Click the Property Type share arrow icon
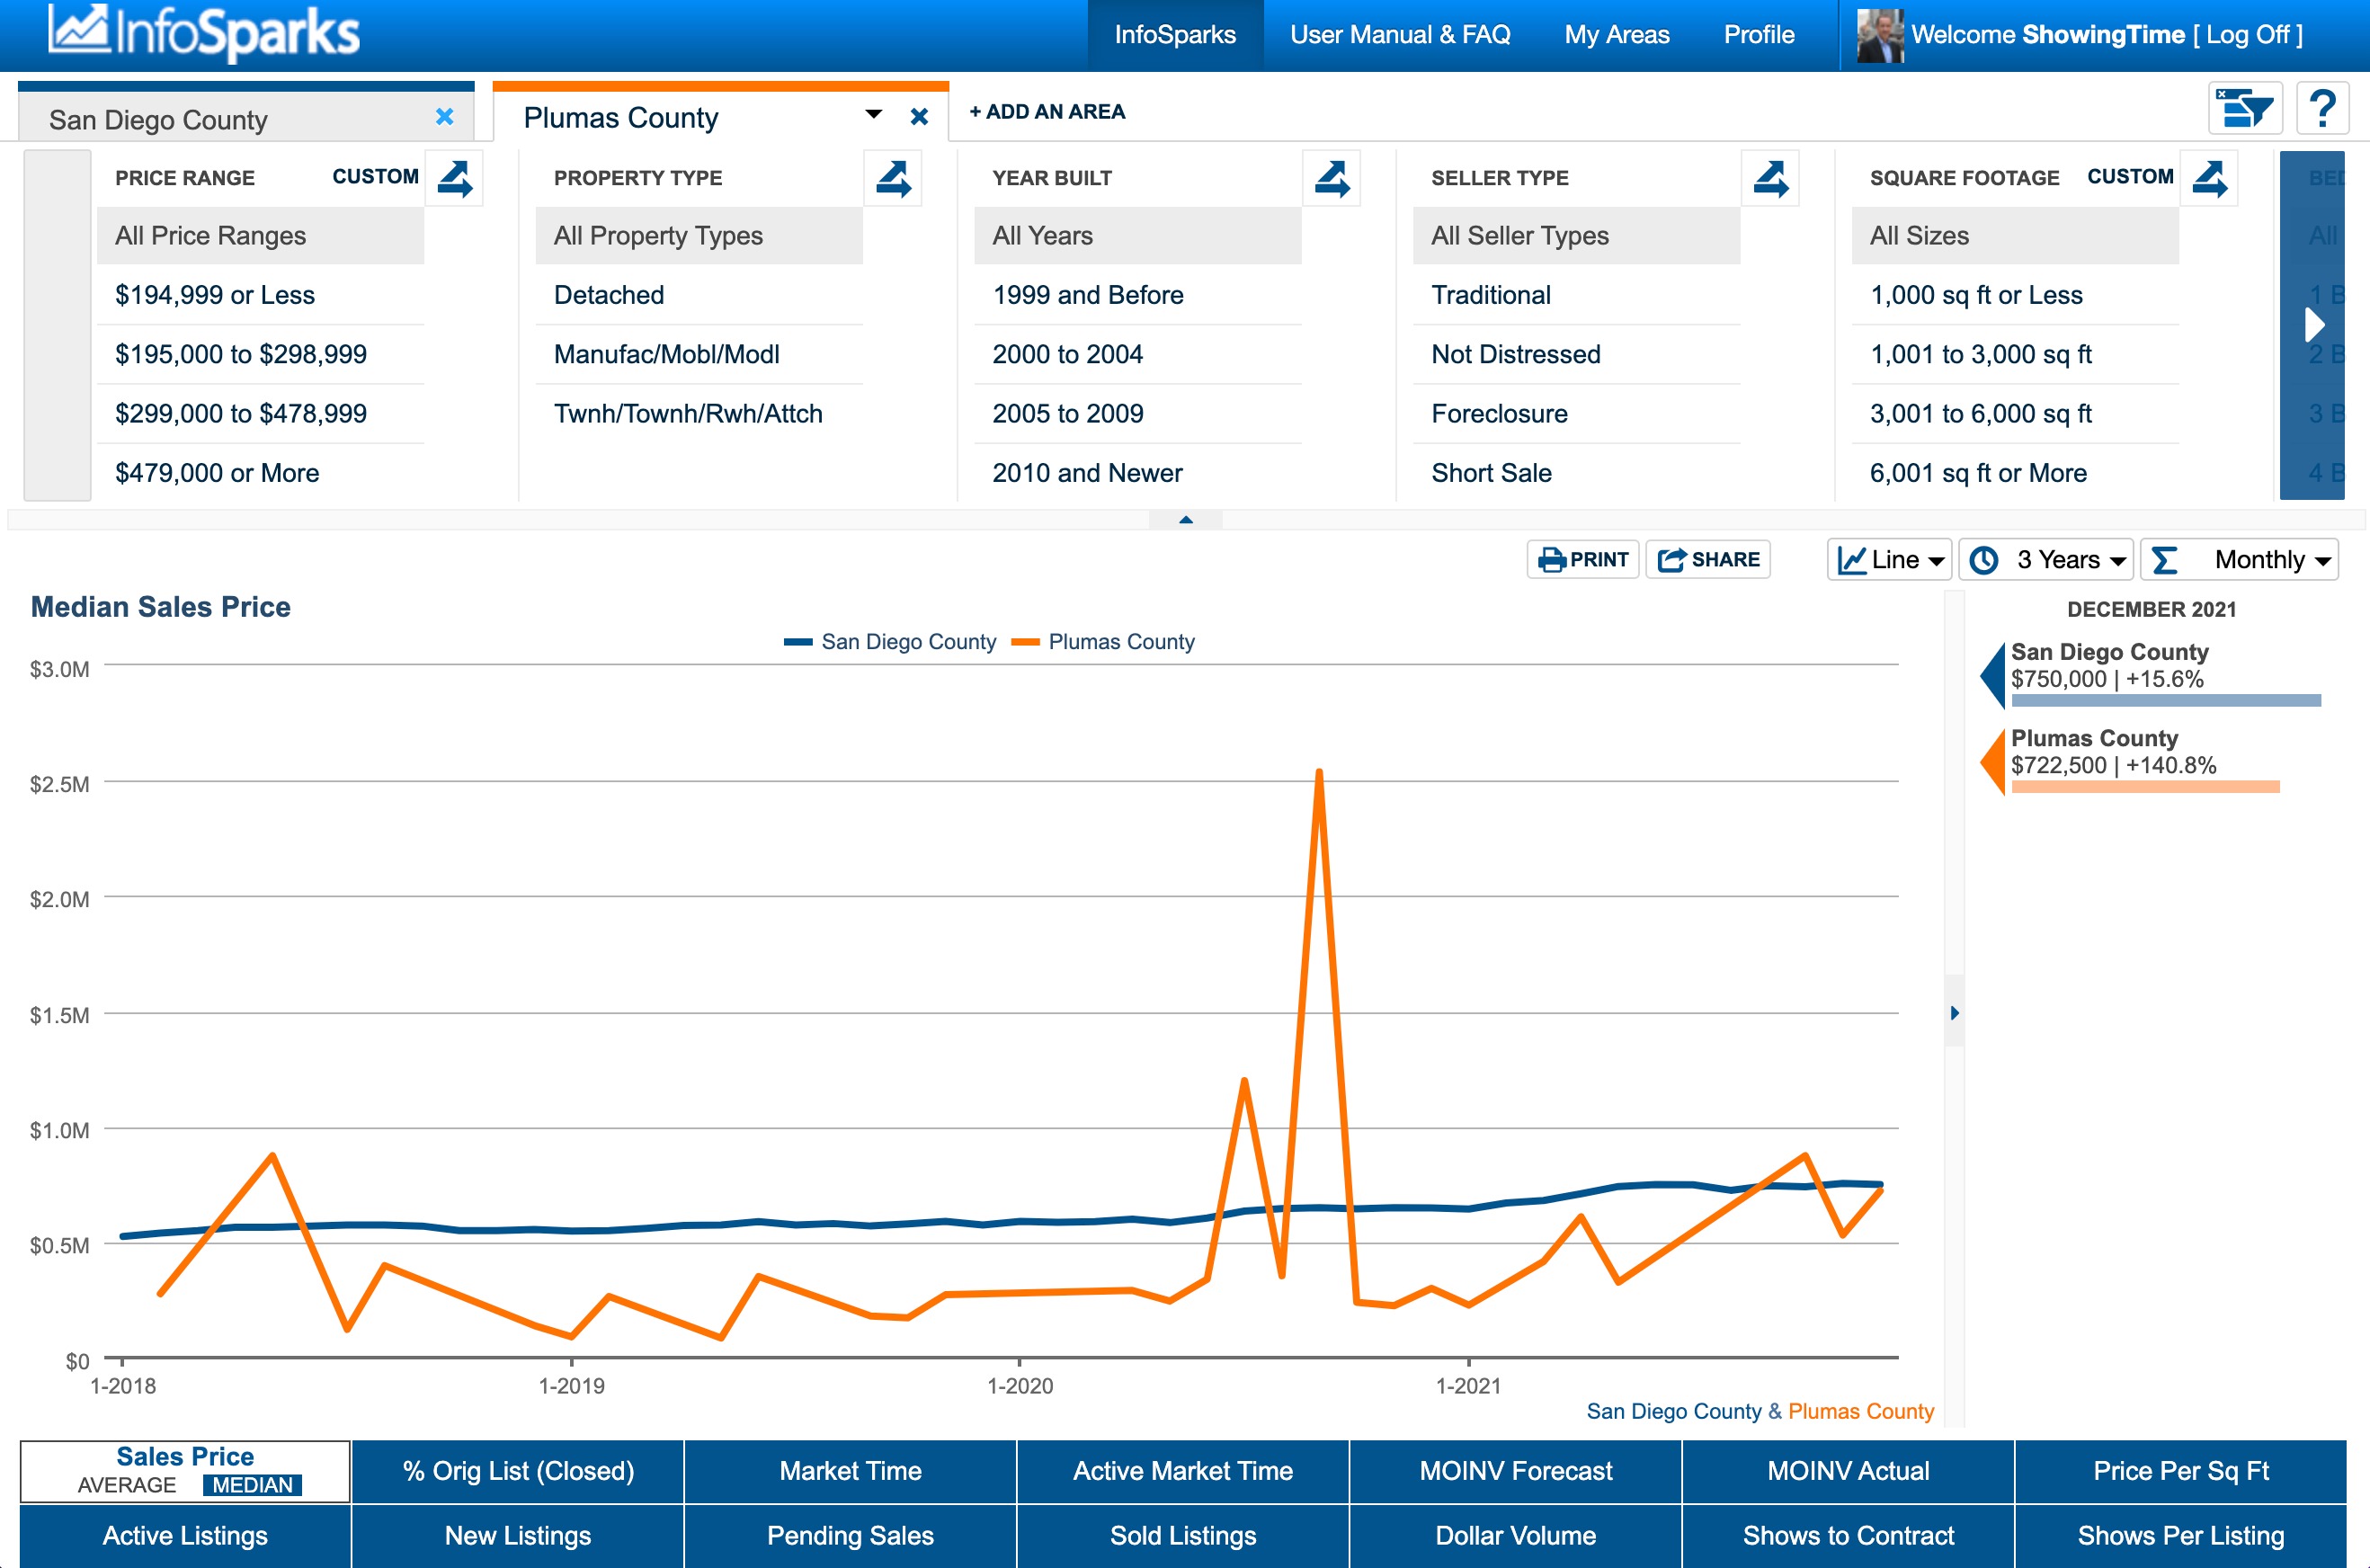This screenshot has height=1568, width=2370. (x=893, y=179)
